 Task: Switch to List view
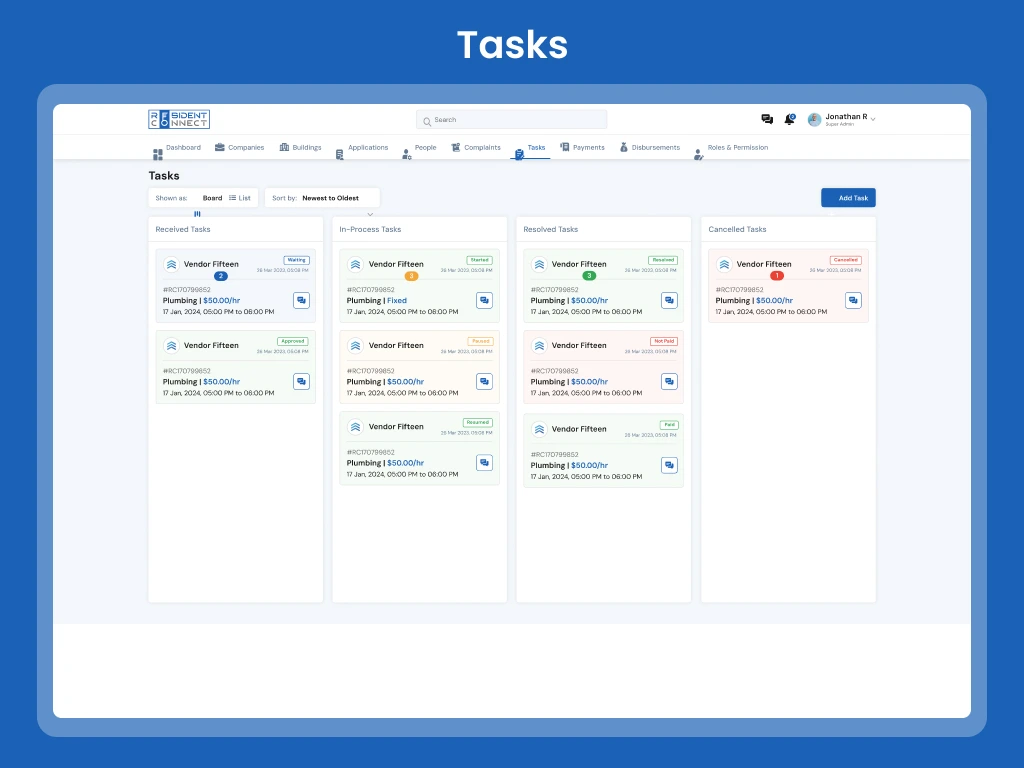pos(240,198)
